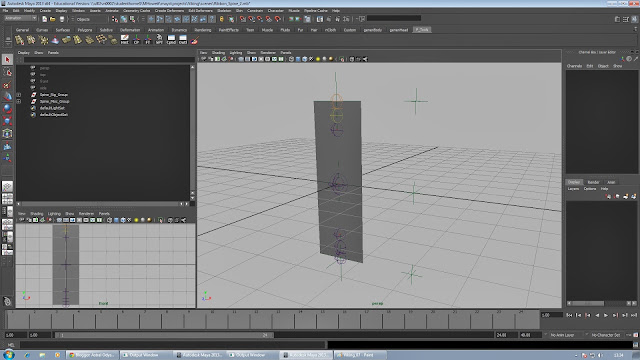The image size is (640, 360).
Task: Expand the Spine_Misc_Group node
Action: (18, 101)
